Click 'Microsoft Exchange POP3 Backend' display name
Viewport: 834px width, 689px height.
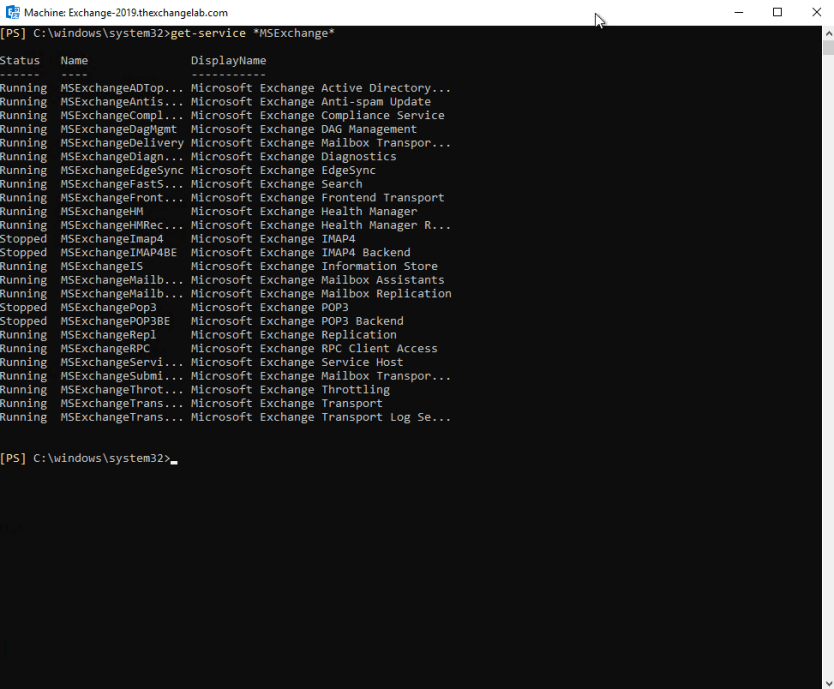tap(297, 321)
